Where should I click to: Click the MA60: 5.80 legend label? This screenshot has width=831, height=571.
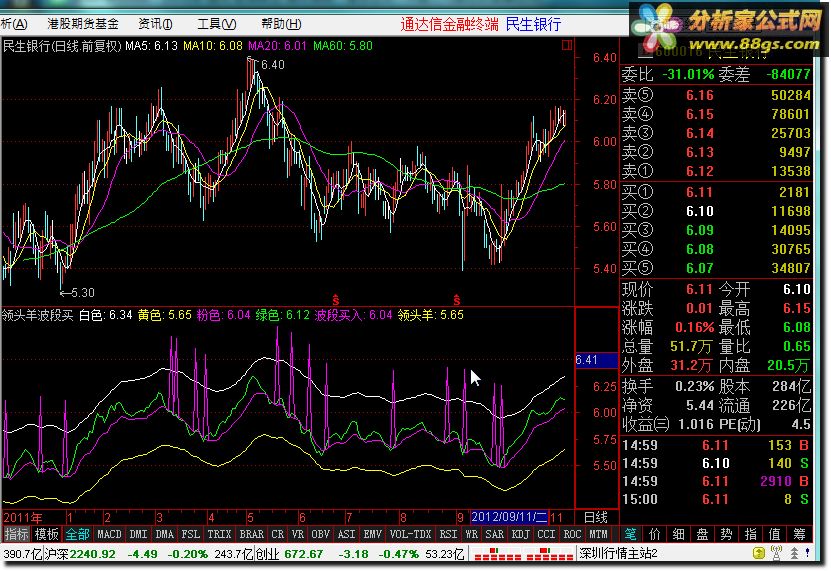click(x=342, y=46)
